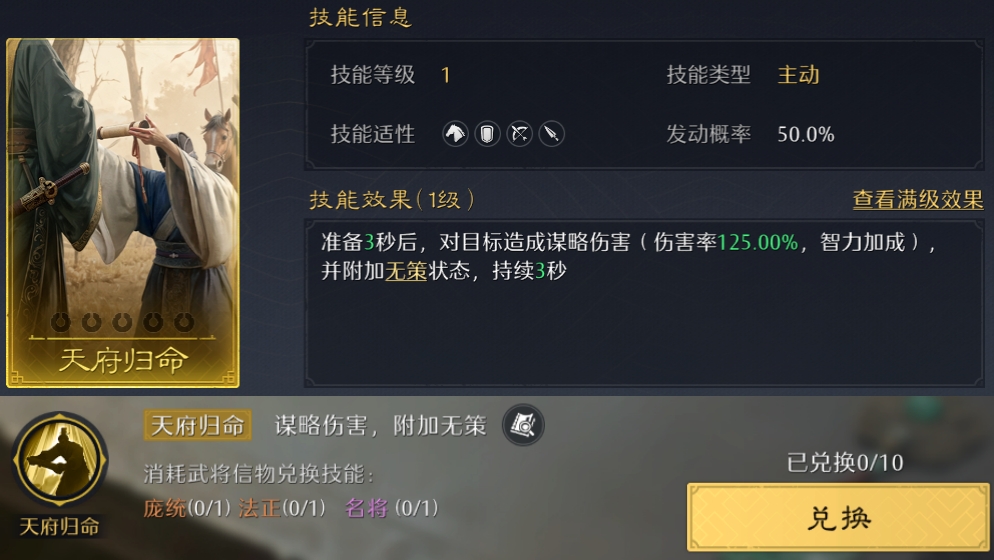Click the spearman aptitude icon
994x560 pixels.
click(552, 134)
